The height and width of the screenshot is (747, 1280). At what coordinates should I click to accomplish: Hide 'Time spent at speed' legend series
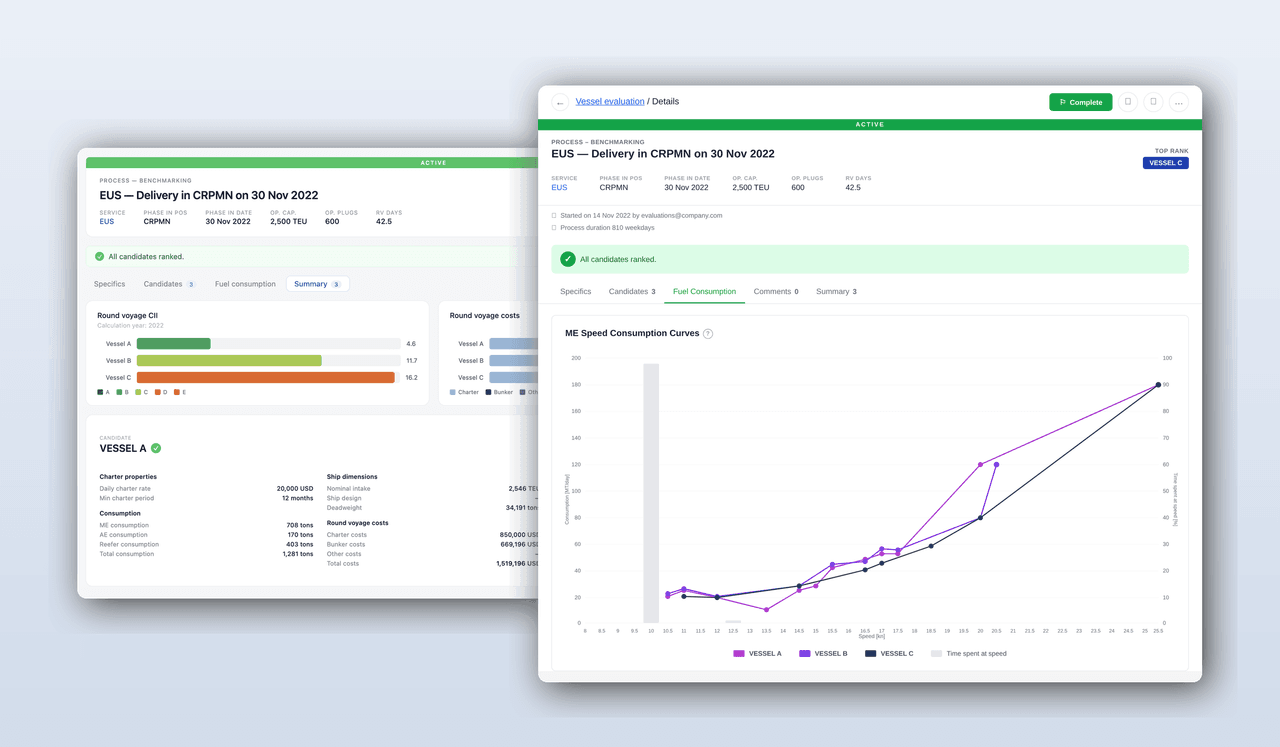click(968, 653)
